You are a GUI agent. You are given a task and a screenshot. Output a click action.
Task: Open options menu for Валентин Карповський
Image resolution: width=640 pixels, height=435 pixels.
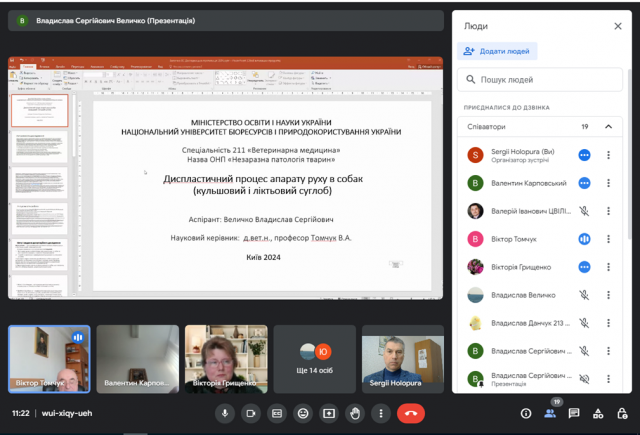click(608, 183)
